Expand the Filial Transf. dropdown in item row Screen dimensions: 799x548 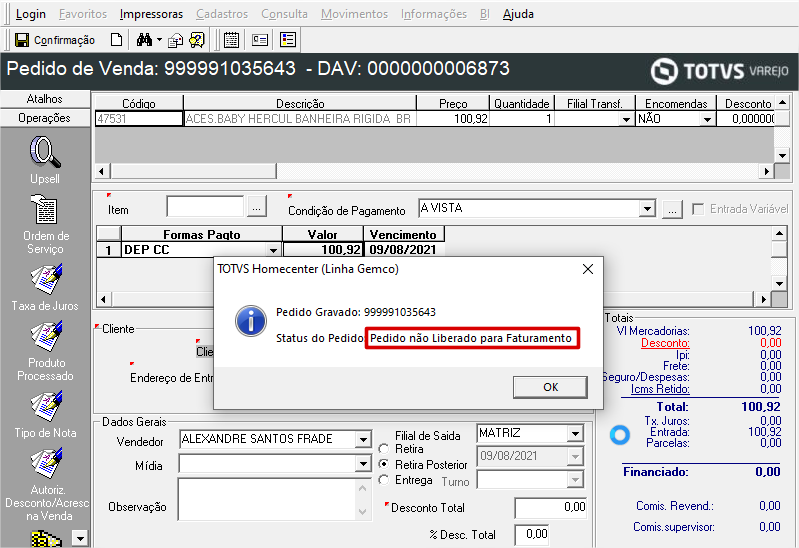coord(626,119)
